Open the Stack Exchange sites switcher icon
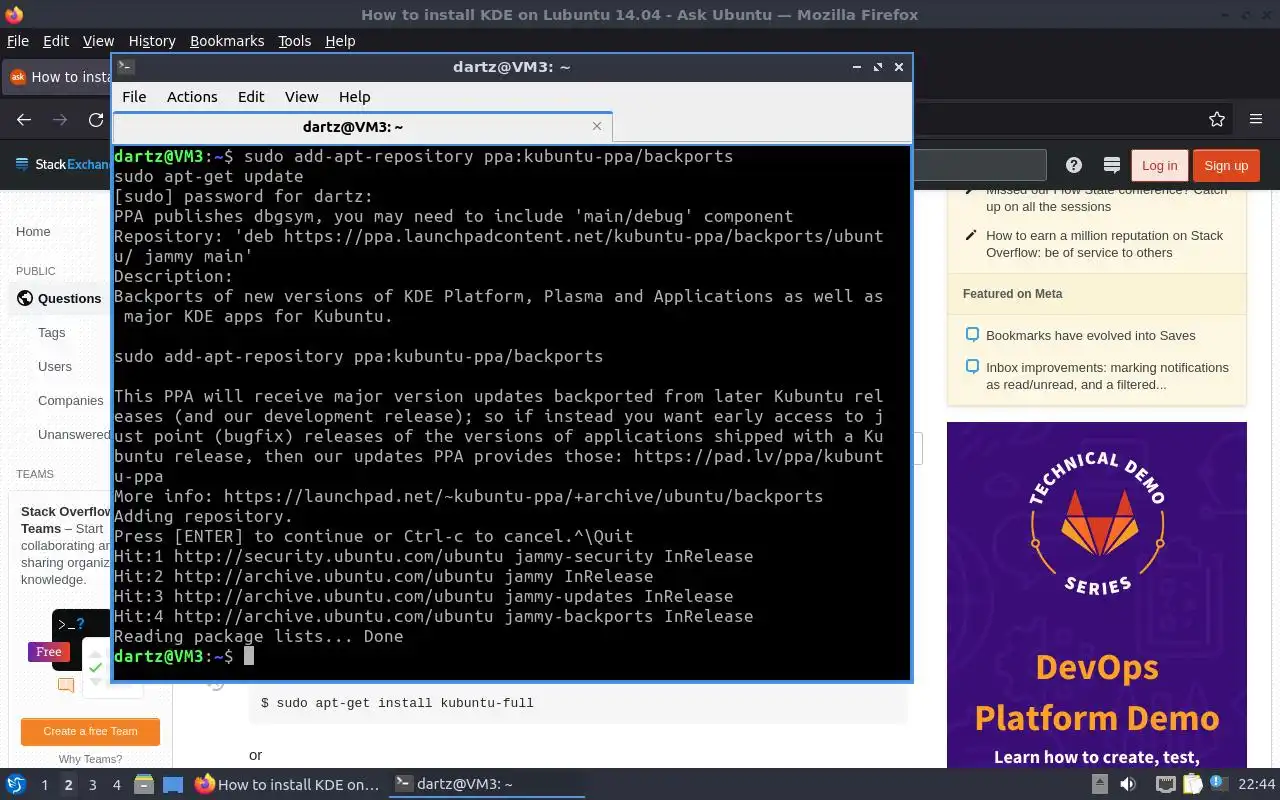1280x800 pixels. pos(1111,165)
